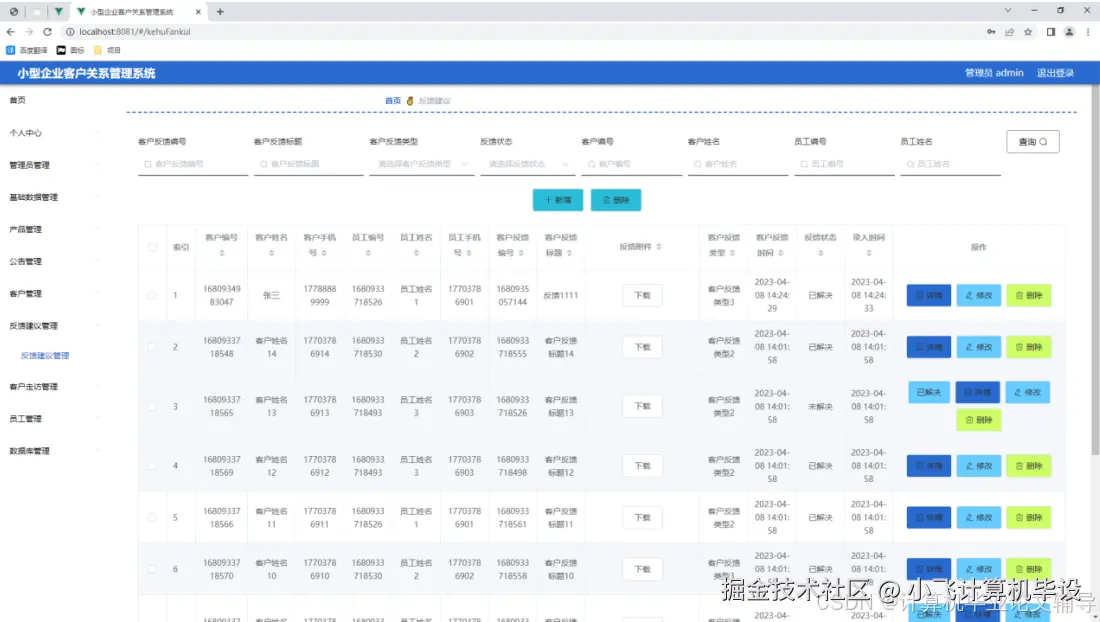Check the checkbox for row 3
Viewport: 1100px width, 622px height.
(x=152, y=407)
